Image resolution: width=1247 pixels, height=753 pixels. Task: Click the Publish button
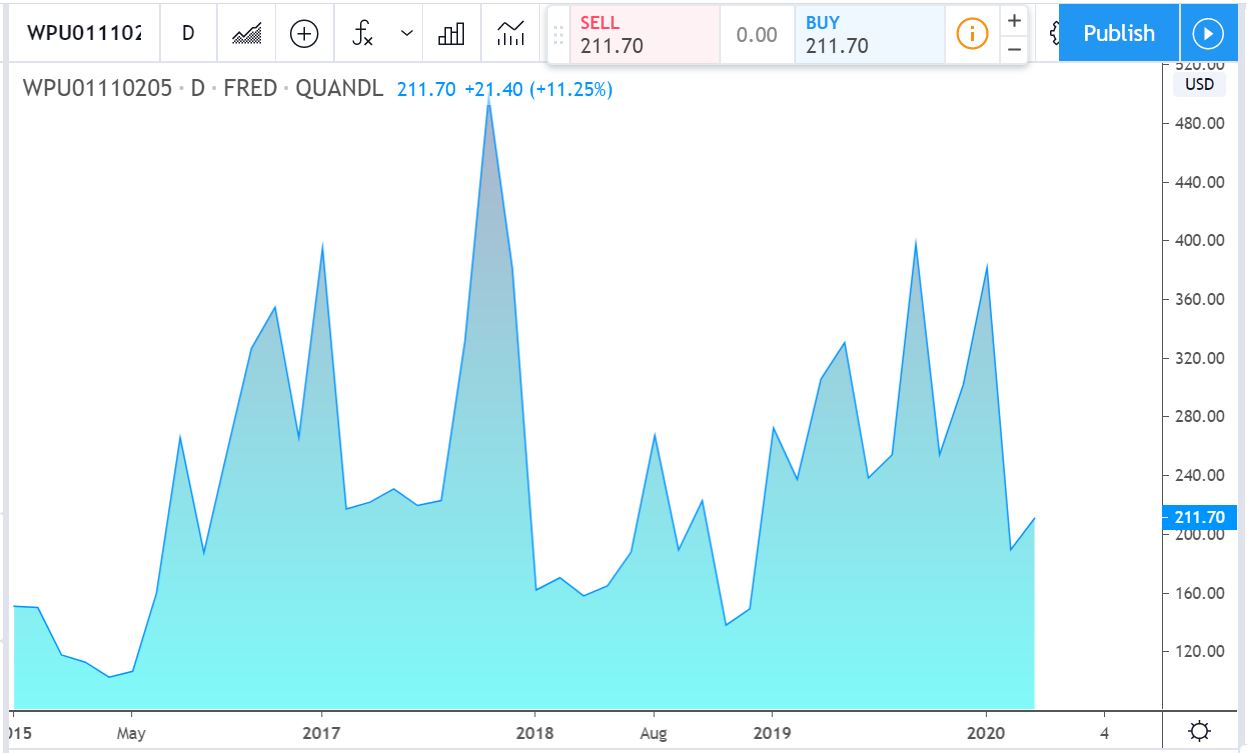pyautogui.click(x=1118, y=33)
